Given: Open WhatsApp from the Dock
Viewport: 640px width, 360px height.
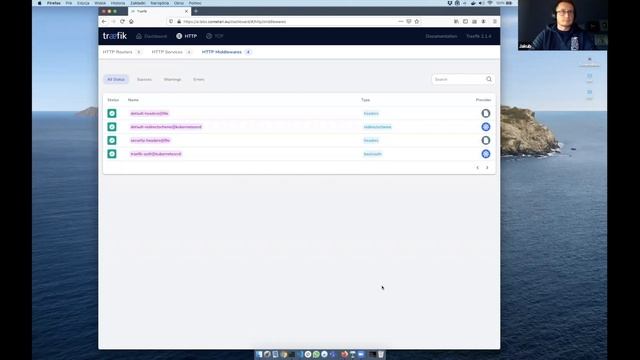Looking at the screenshot, I should [x=316, y=354].
